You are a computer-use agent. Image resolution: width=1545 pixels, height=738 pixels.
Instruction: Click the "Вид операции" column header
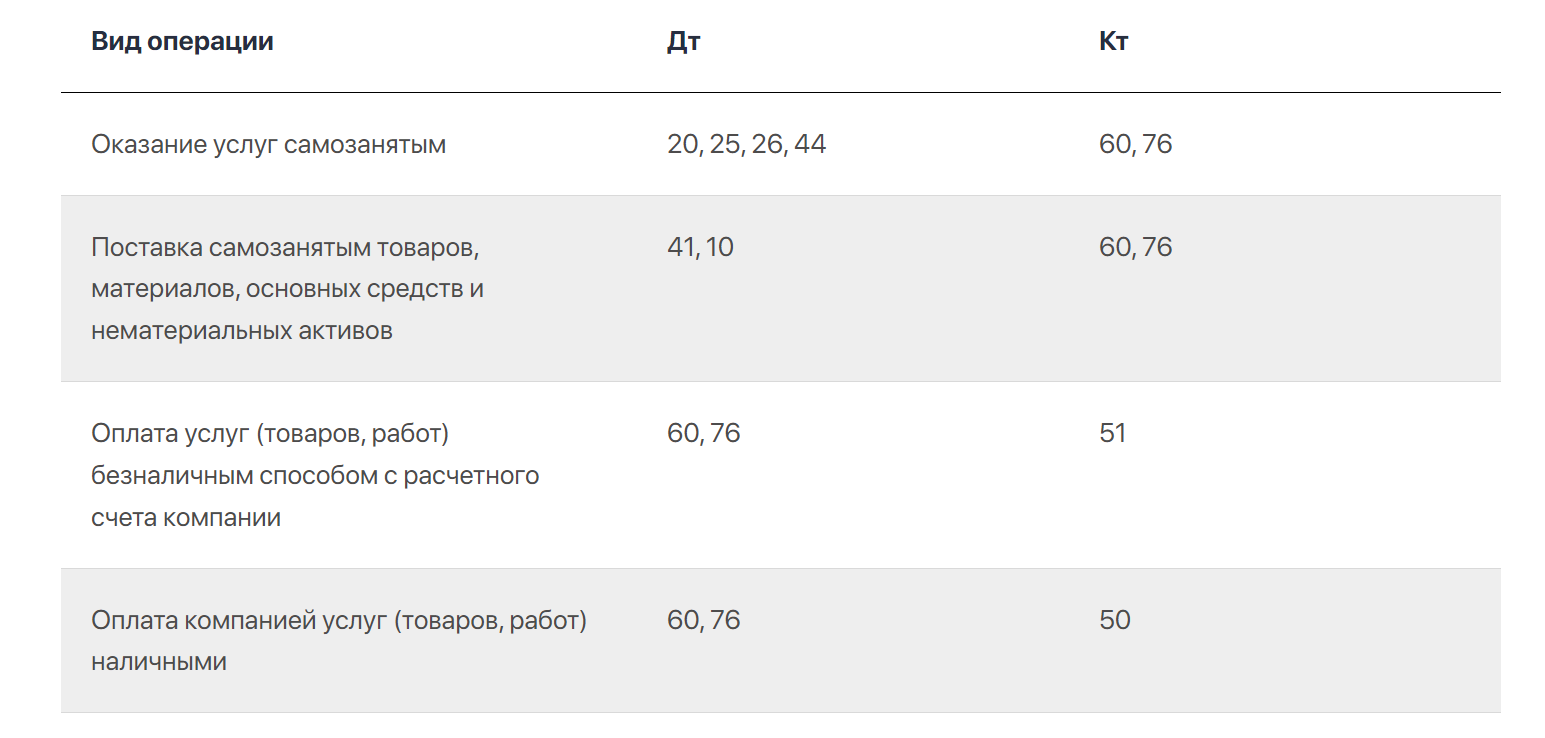[182, 42]
